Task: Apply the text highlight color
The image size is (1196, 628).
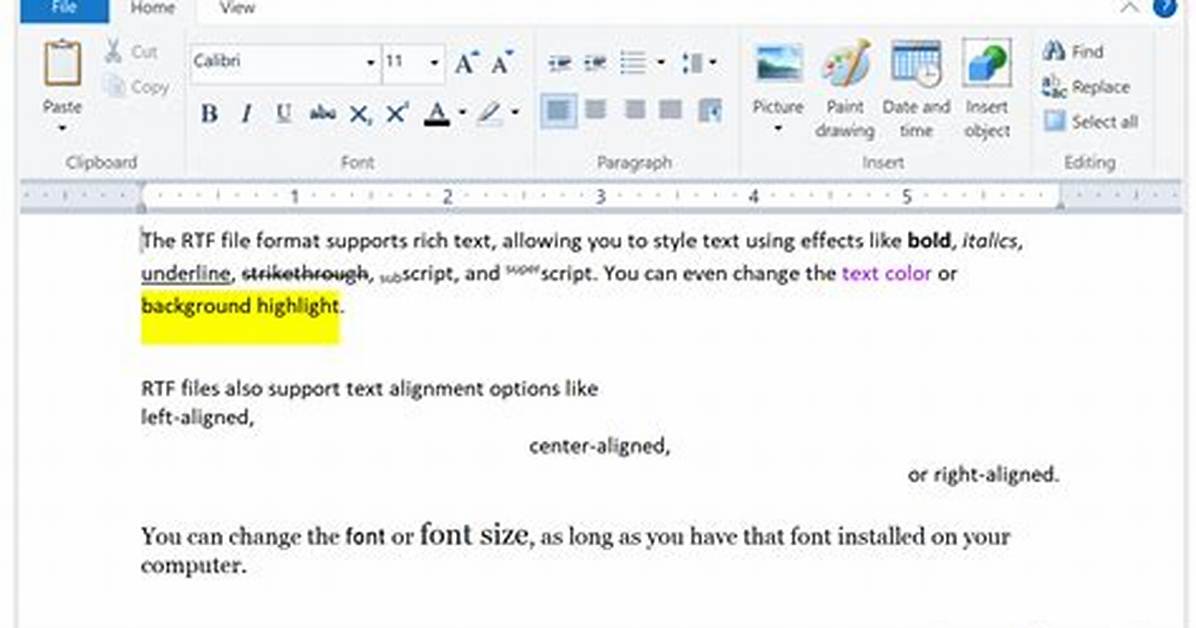Action: [490, 114]
